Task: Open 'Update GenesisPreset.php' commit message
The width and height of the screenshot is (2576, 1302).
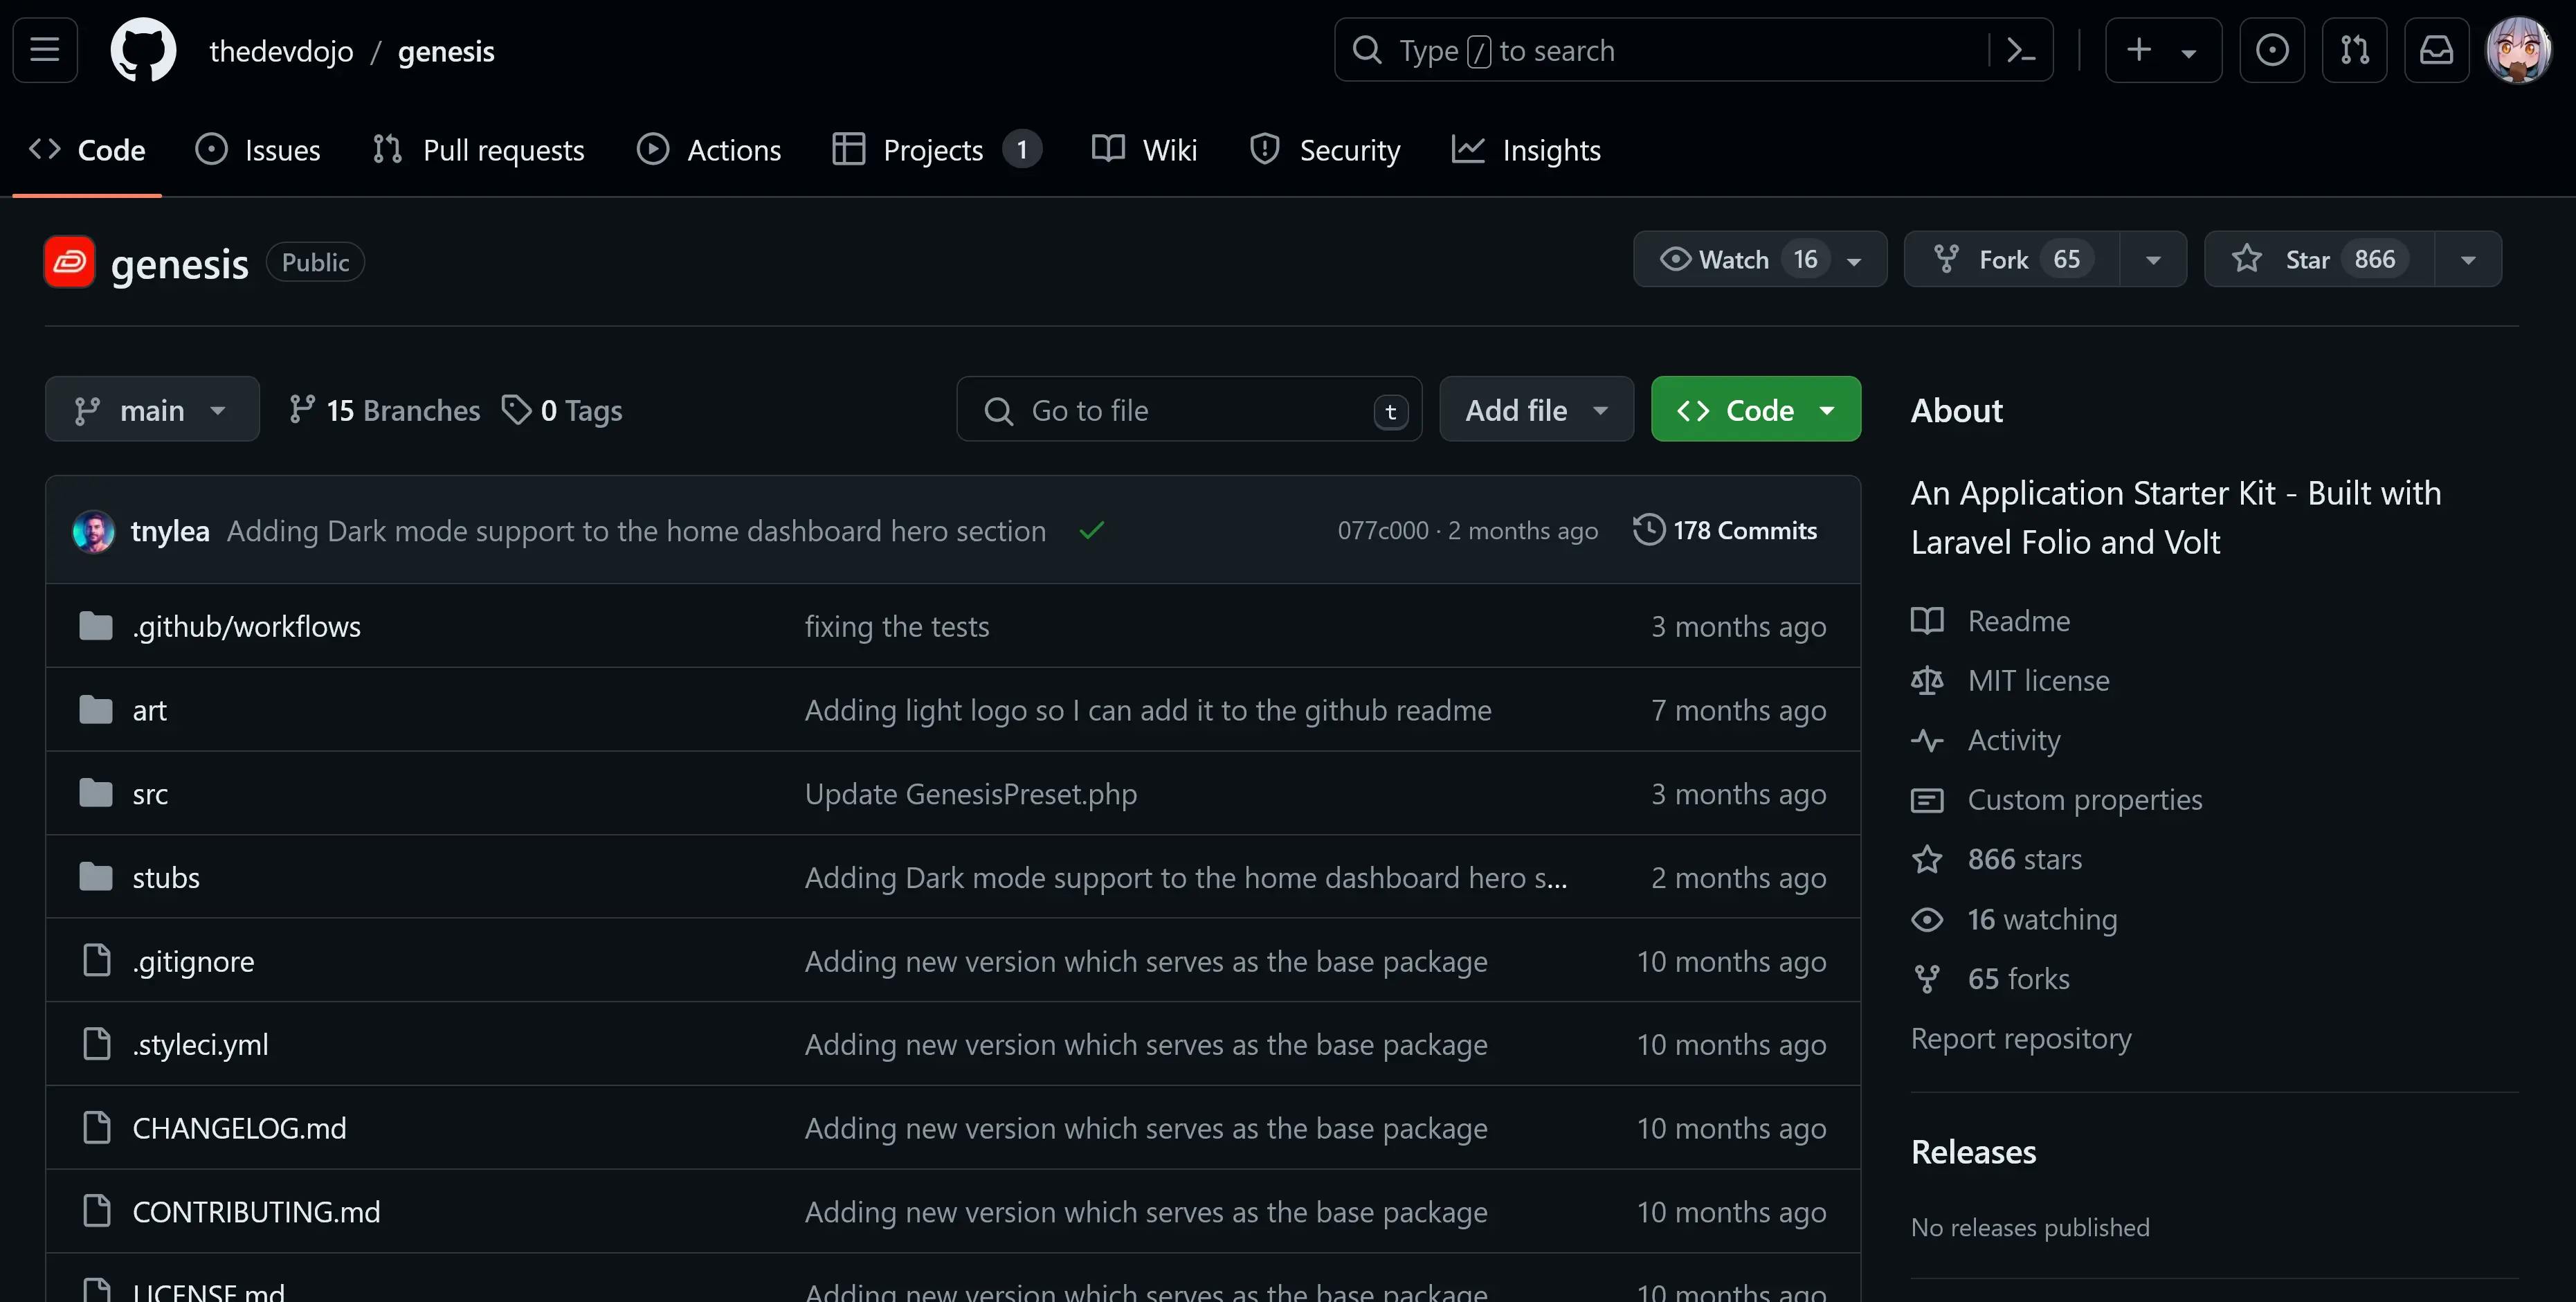Action: tap(971, 794)
